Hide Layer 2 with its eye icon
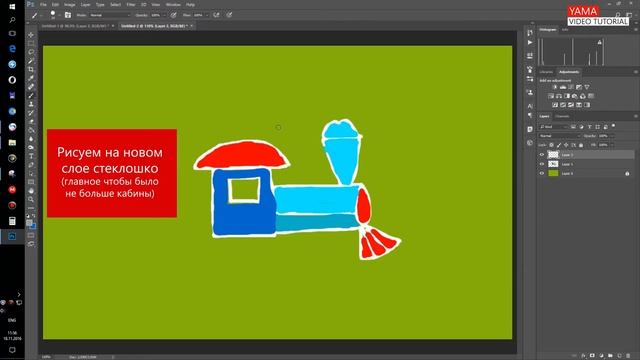This screenshot has height=360, width=640. [542, 155]
